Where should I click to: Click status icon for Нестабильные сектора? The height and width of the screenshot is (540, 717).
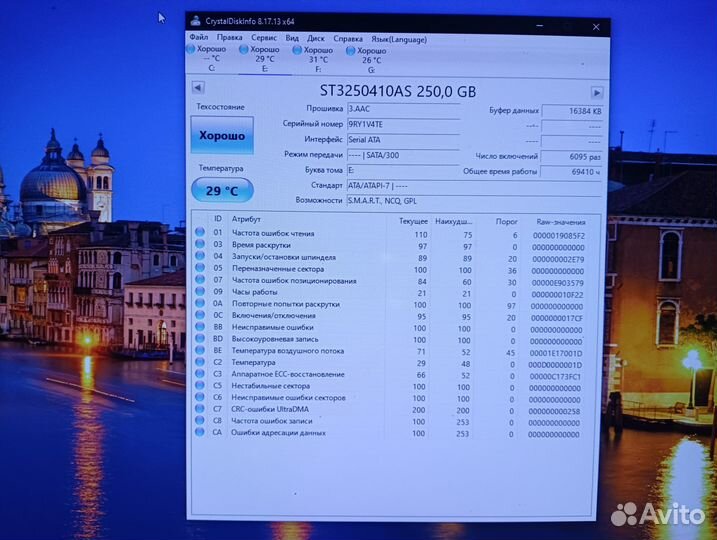[x=200, y=385]
